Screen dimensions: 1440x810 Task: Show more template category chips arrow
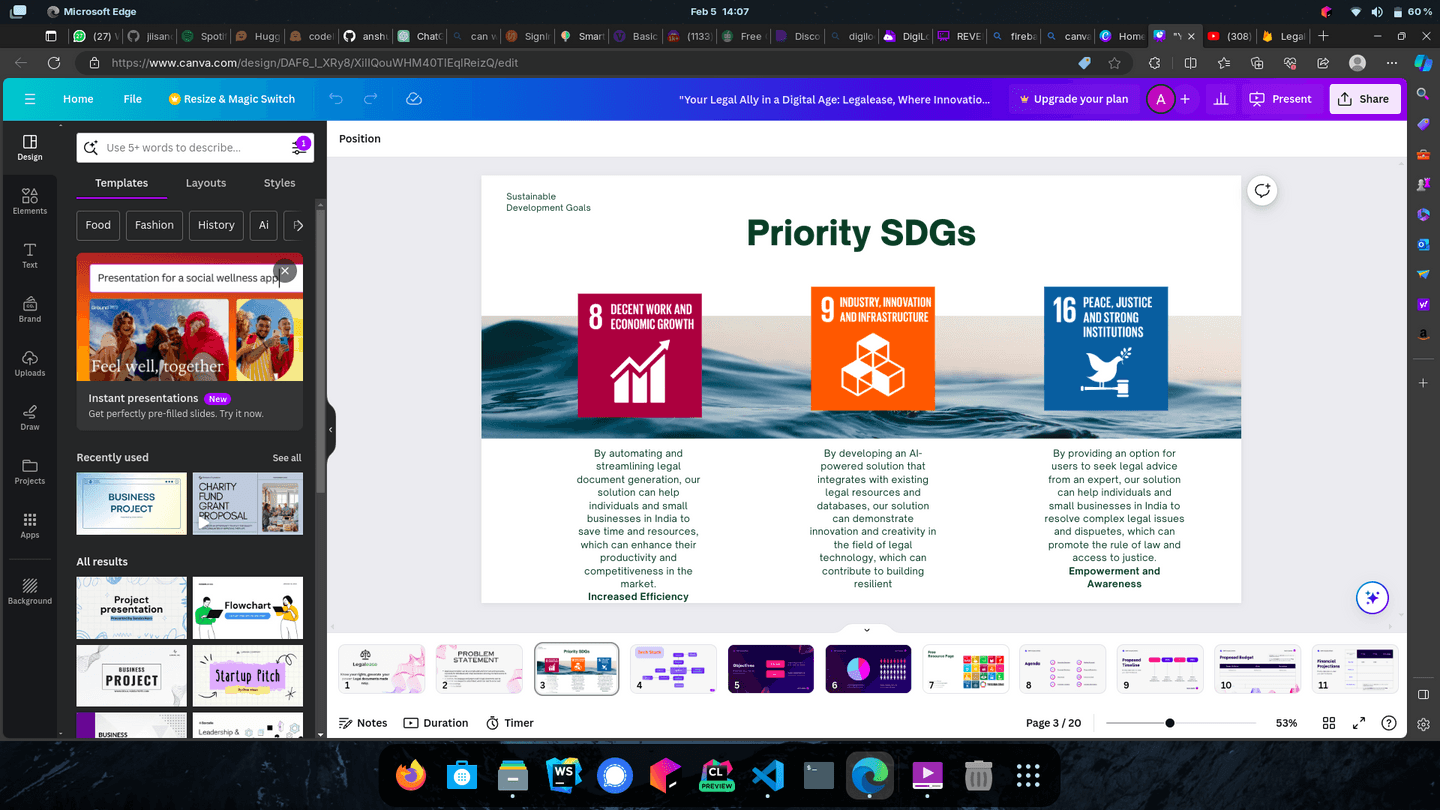(297, 225)
